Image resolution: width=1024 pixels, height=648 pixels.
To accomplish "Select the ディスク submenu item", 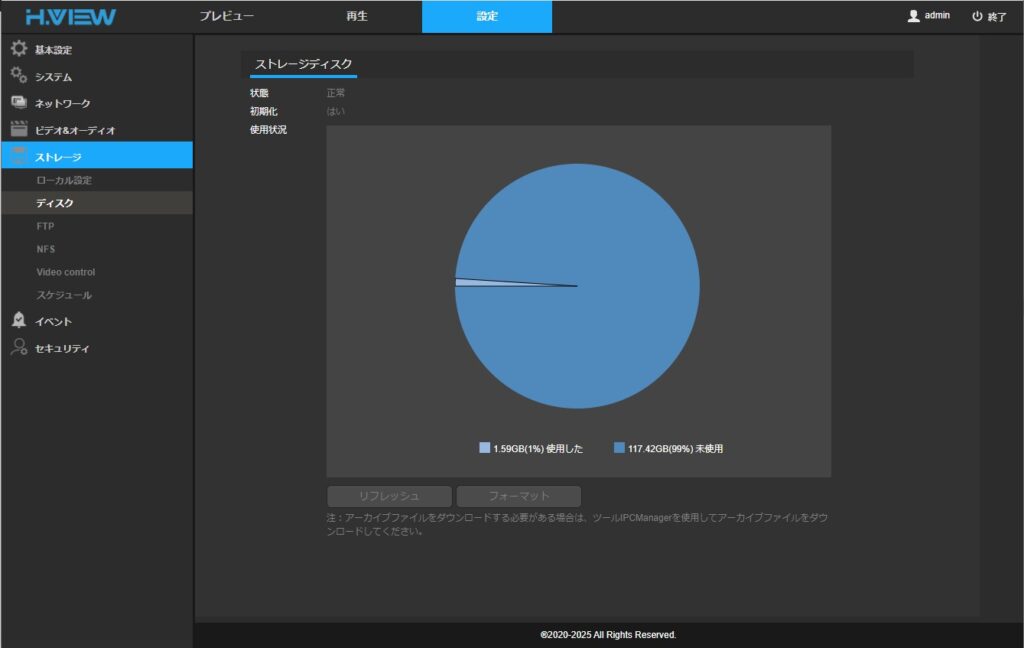I will point(97,203).
